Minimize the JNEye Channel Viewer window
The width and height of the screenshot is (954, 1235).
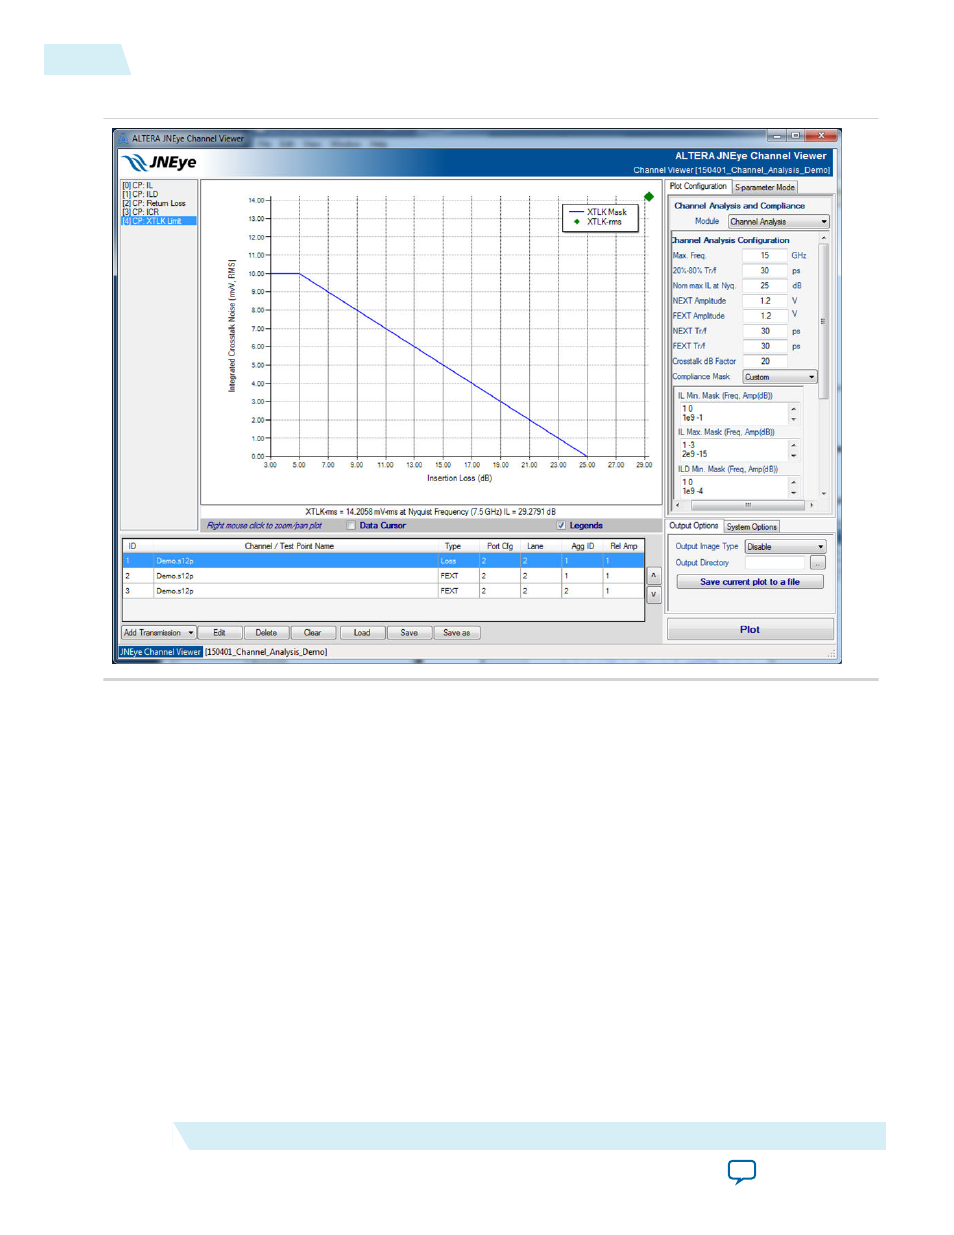778,136
